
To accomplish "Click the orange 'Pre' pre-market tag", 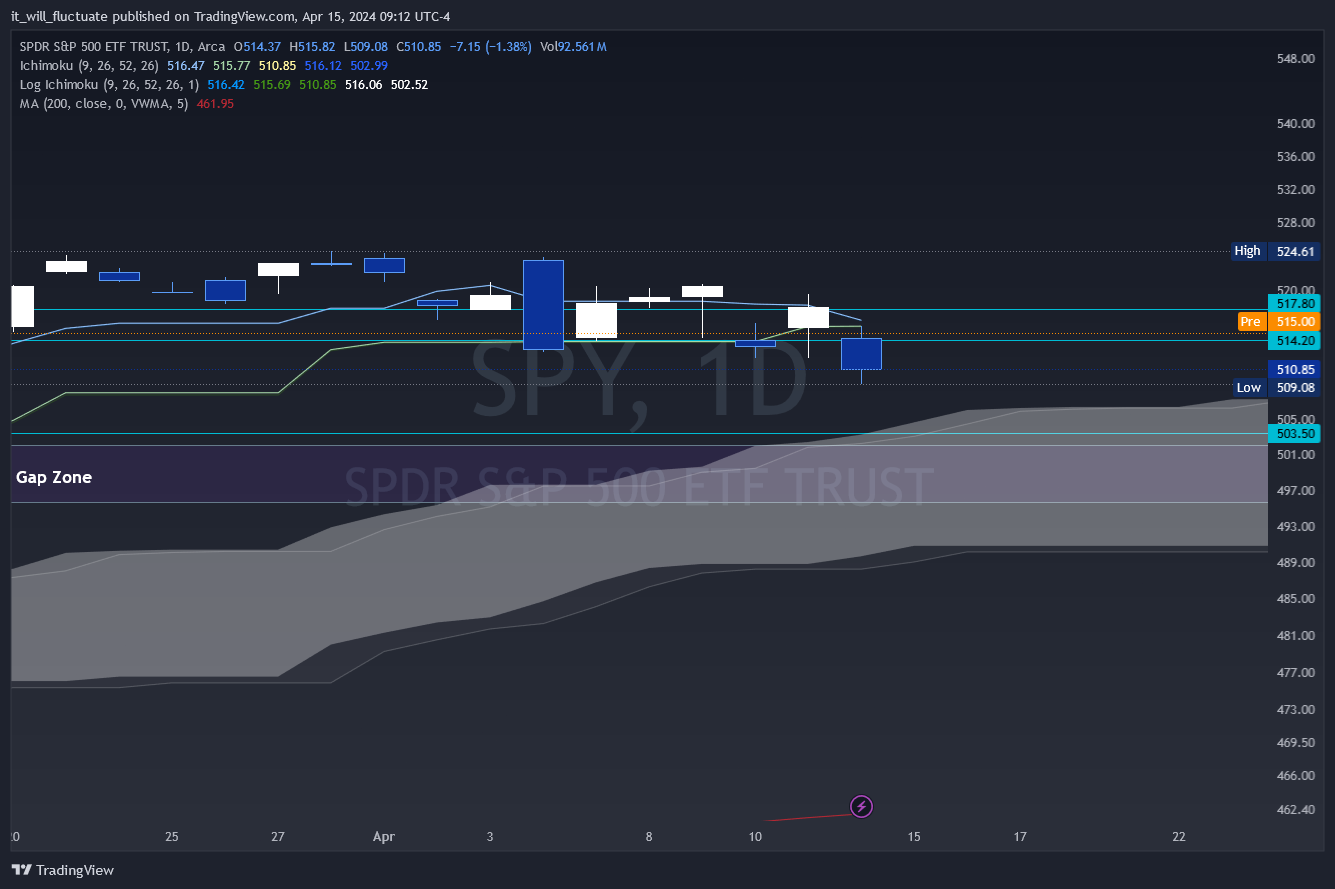I will pos(1250,321).
